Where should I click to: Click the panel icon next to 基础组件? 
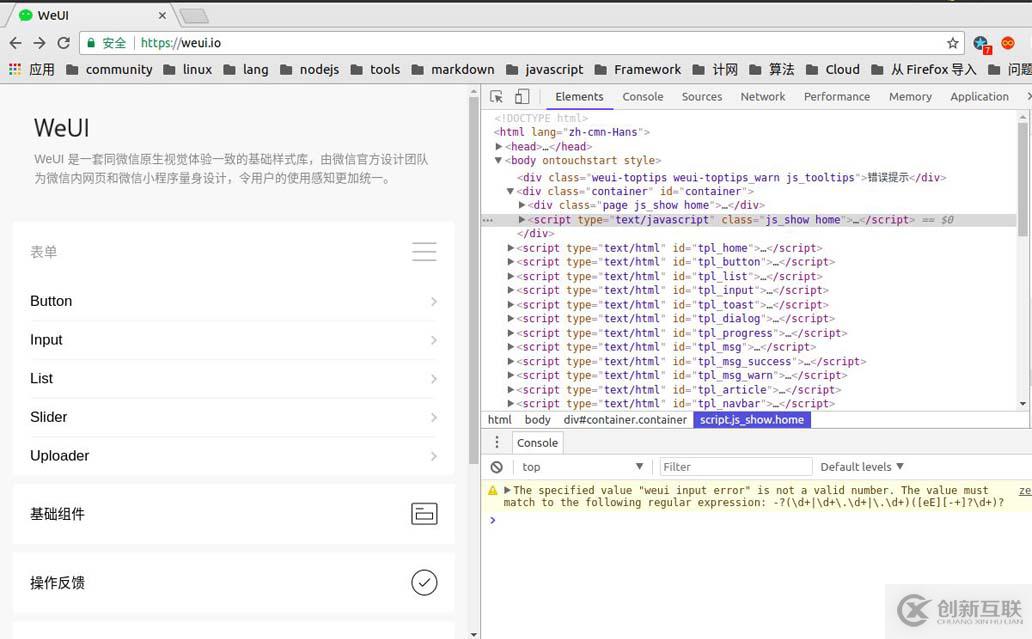coord(424,513)
